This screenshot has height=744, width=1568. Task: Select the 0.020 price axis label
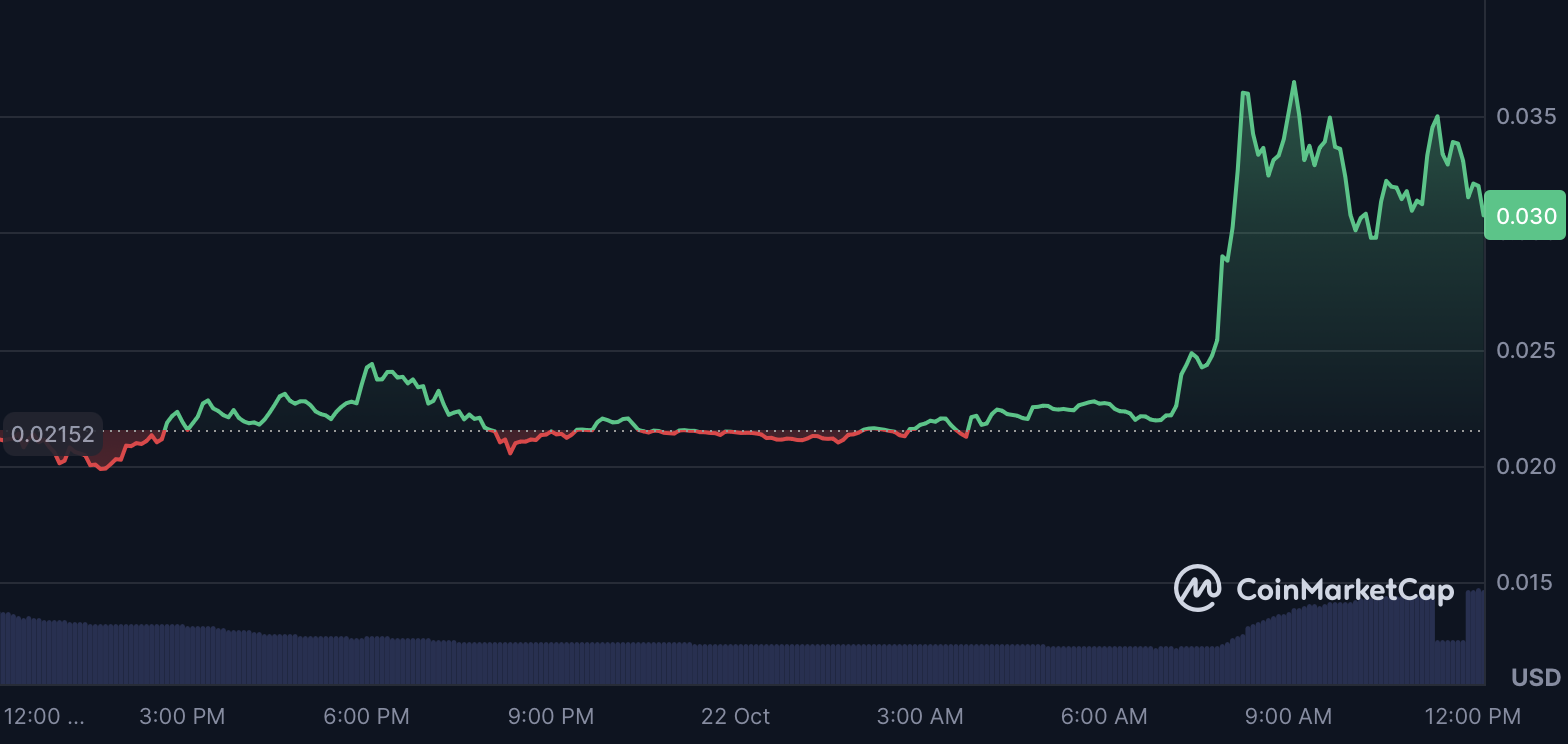click(x=1526, y=466)
